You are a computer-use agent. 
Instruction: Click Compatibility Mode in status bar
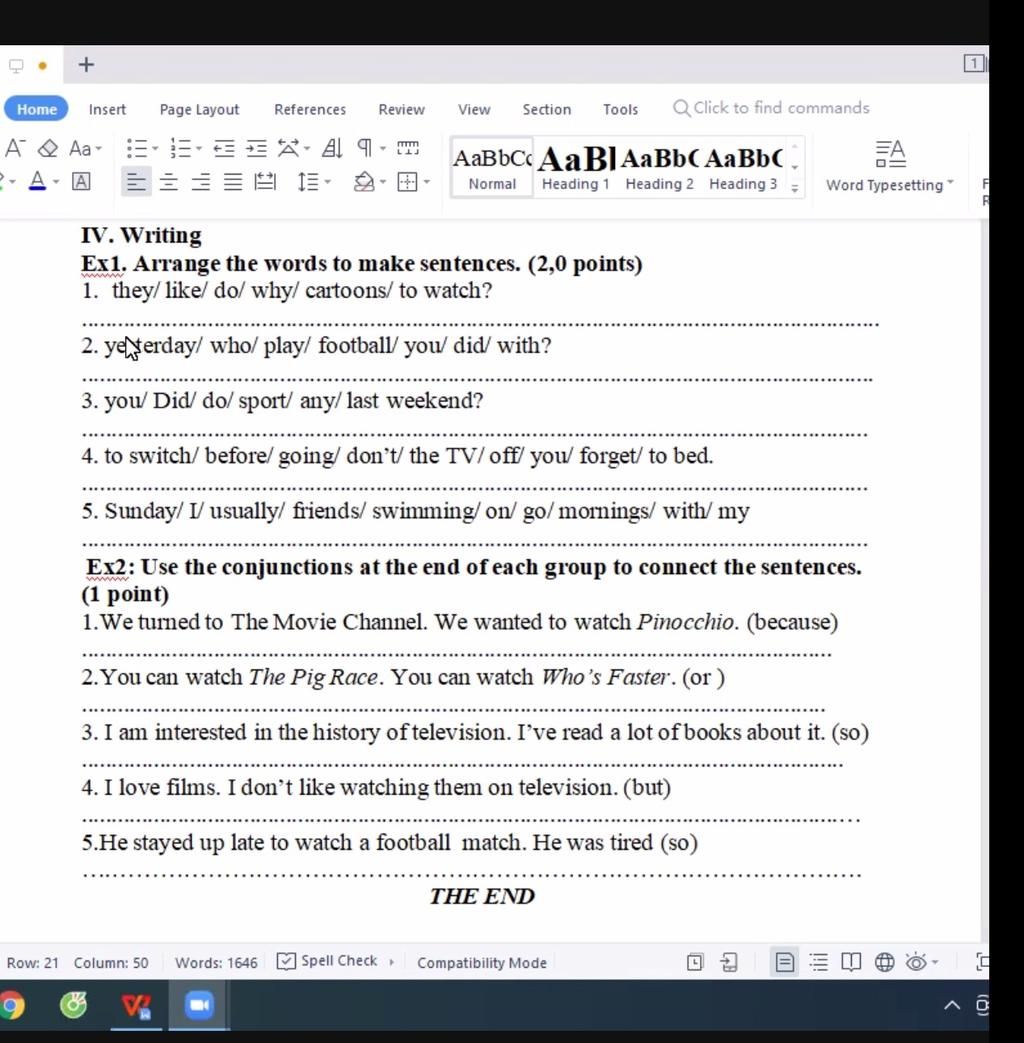pyautogui.click(x=482, y=963)
